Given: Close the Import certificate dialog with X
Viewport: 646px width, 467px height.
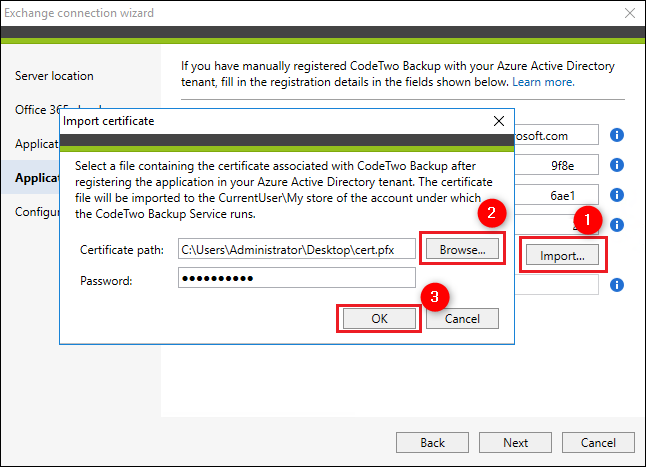Looking at the screenshot, I should (x=499, y=121).
